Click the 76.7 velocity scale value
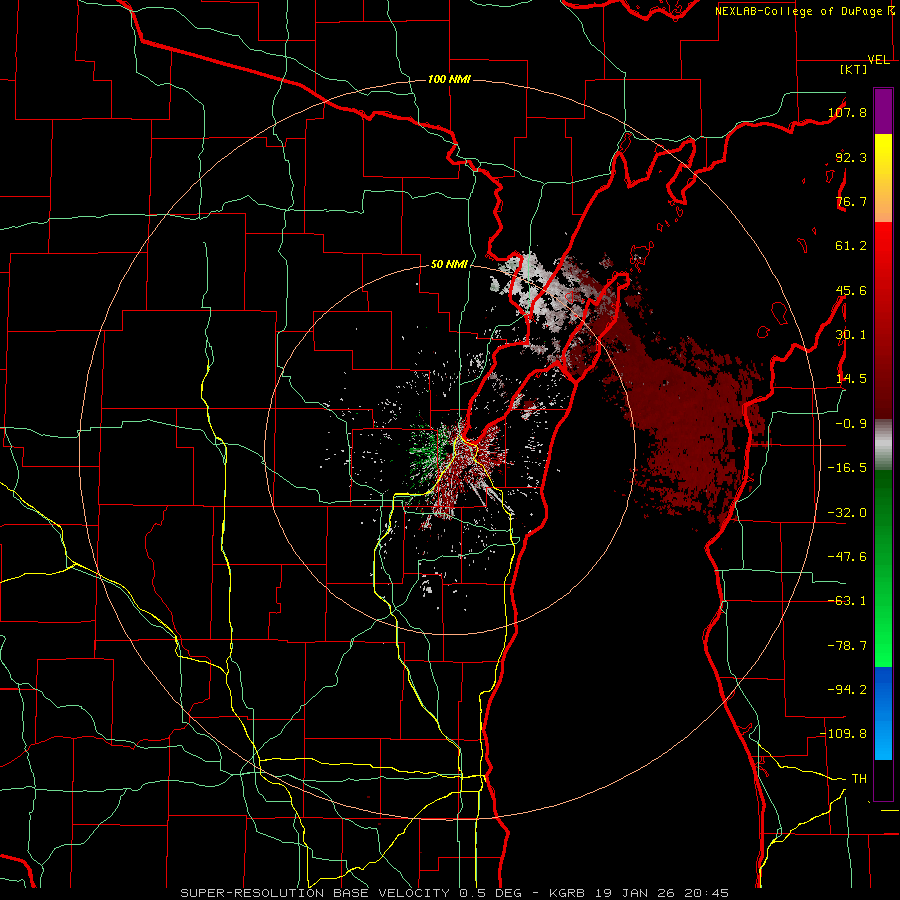 point(851,201)
